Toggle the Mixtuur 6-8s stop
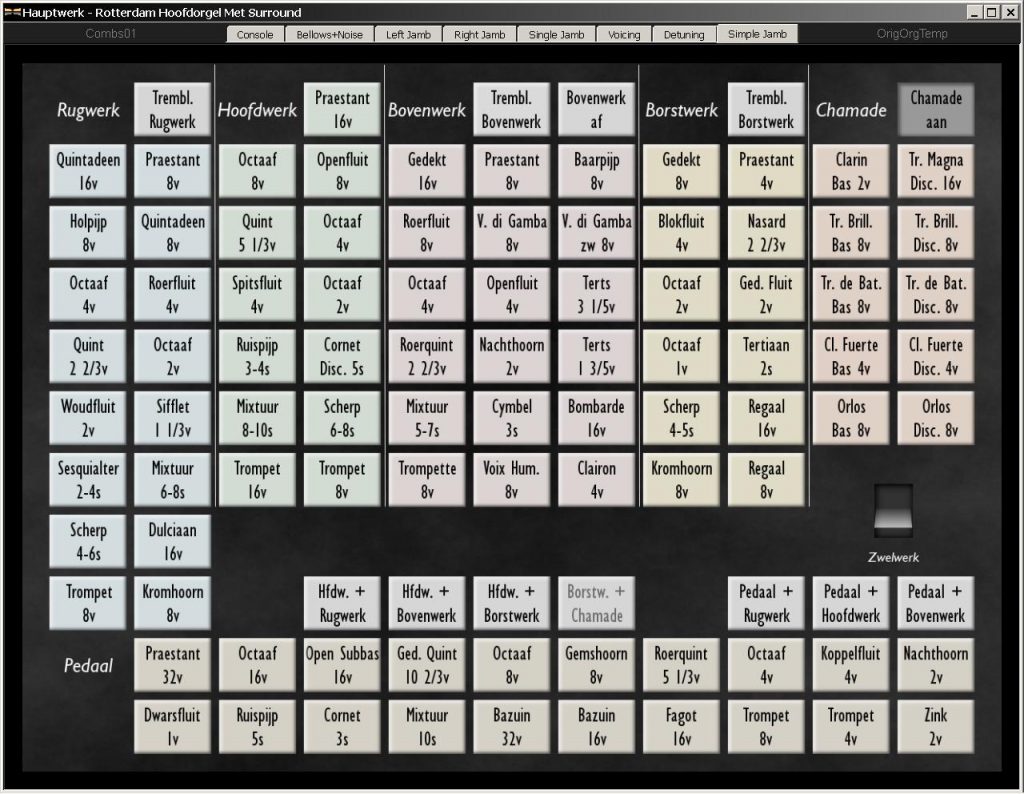Image resolution: width=1024 pixels, height=794 pixels. click(172, 479)
